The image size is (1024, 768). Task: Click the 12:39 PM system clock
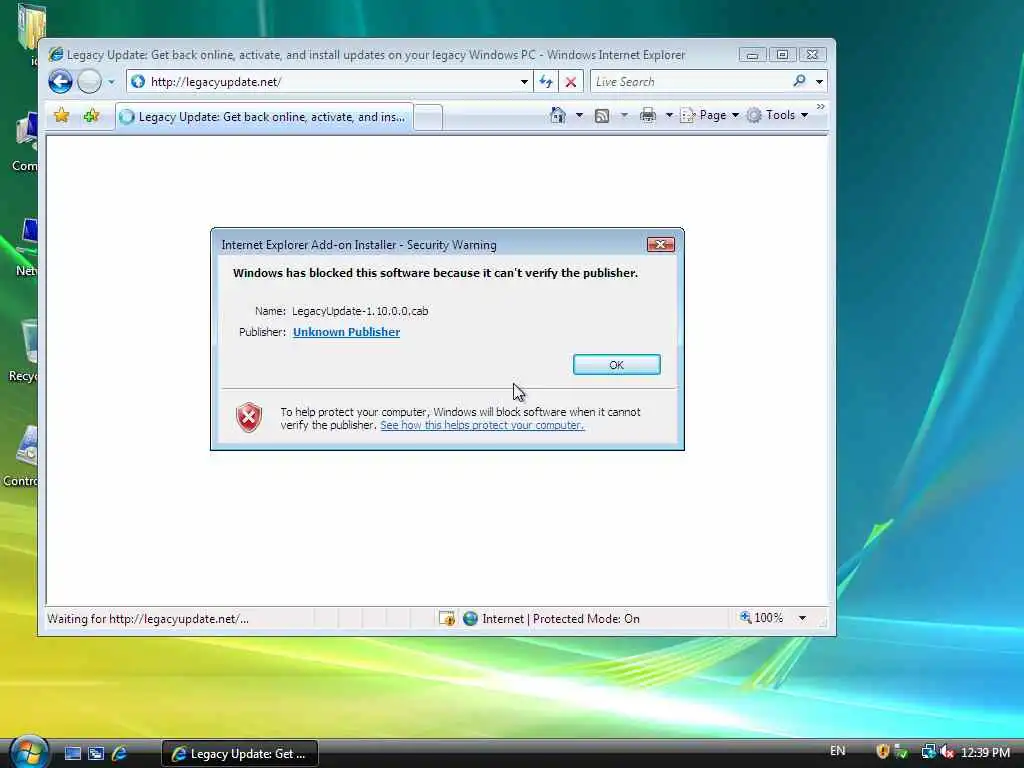(x=985, y=753)
